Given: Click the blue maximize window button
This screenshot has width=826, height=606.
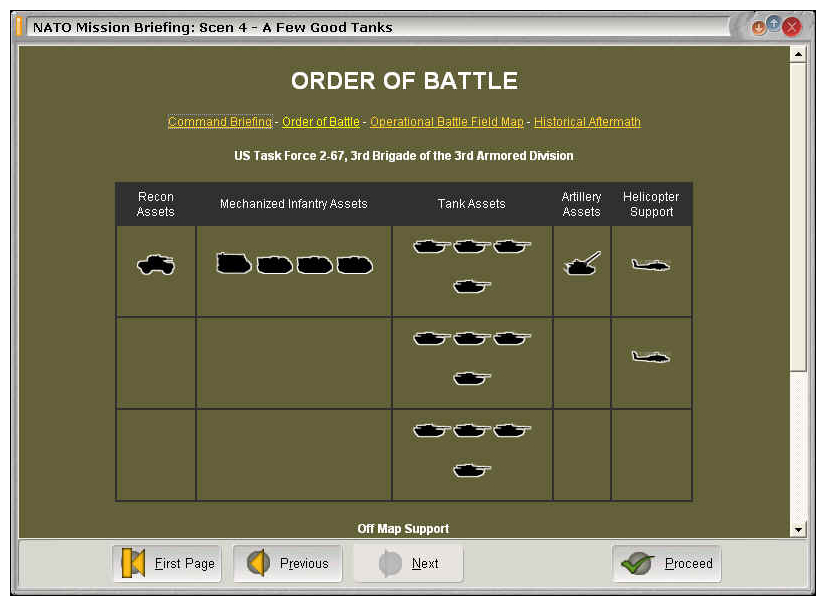Looking at the screenshot, I should pyautogui.click(x=773, y=24).
